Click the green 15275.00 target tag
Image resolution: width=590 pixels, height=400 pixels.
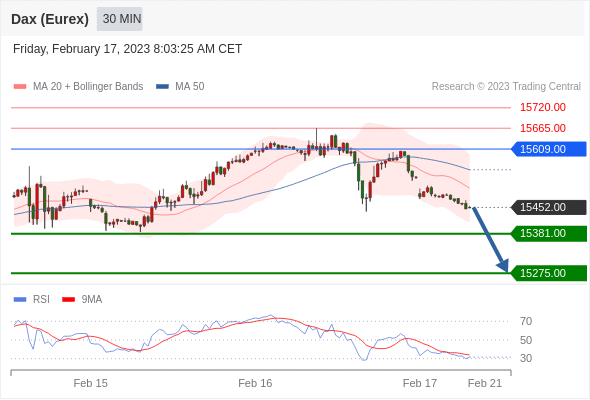(x=549, y=273)
